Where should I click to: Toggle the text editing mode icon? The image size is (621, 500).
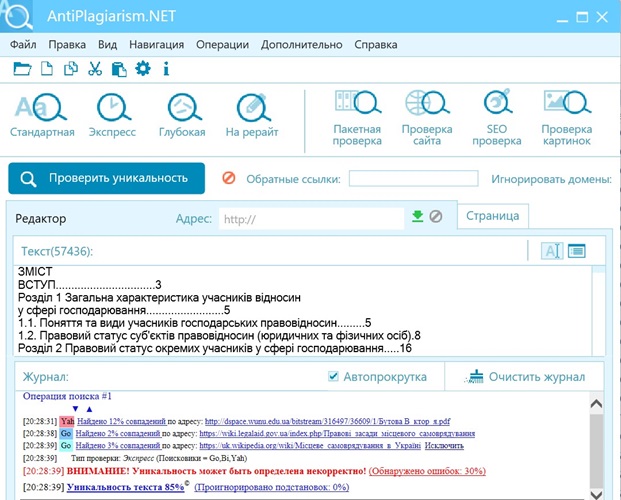[552, 251]
